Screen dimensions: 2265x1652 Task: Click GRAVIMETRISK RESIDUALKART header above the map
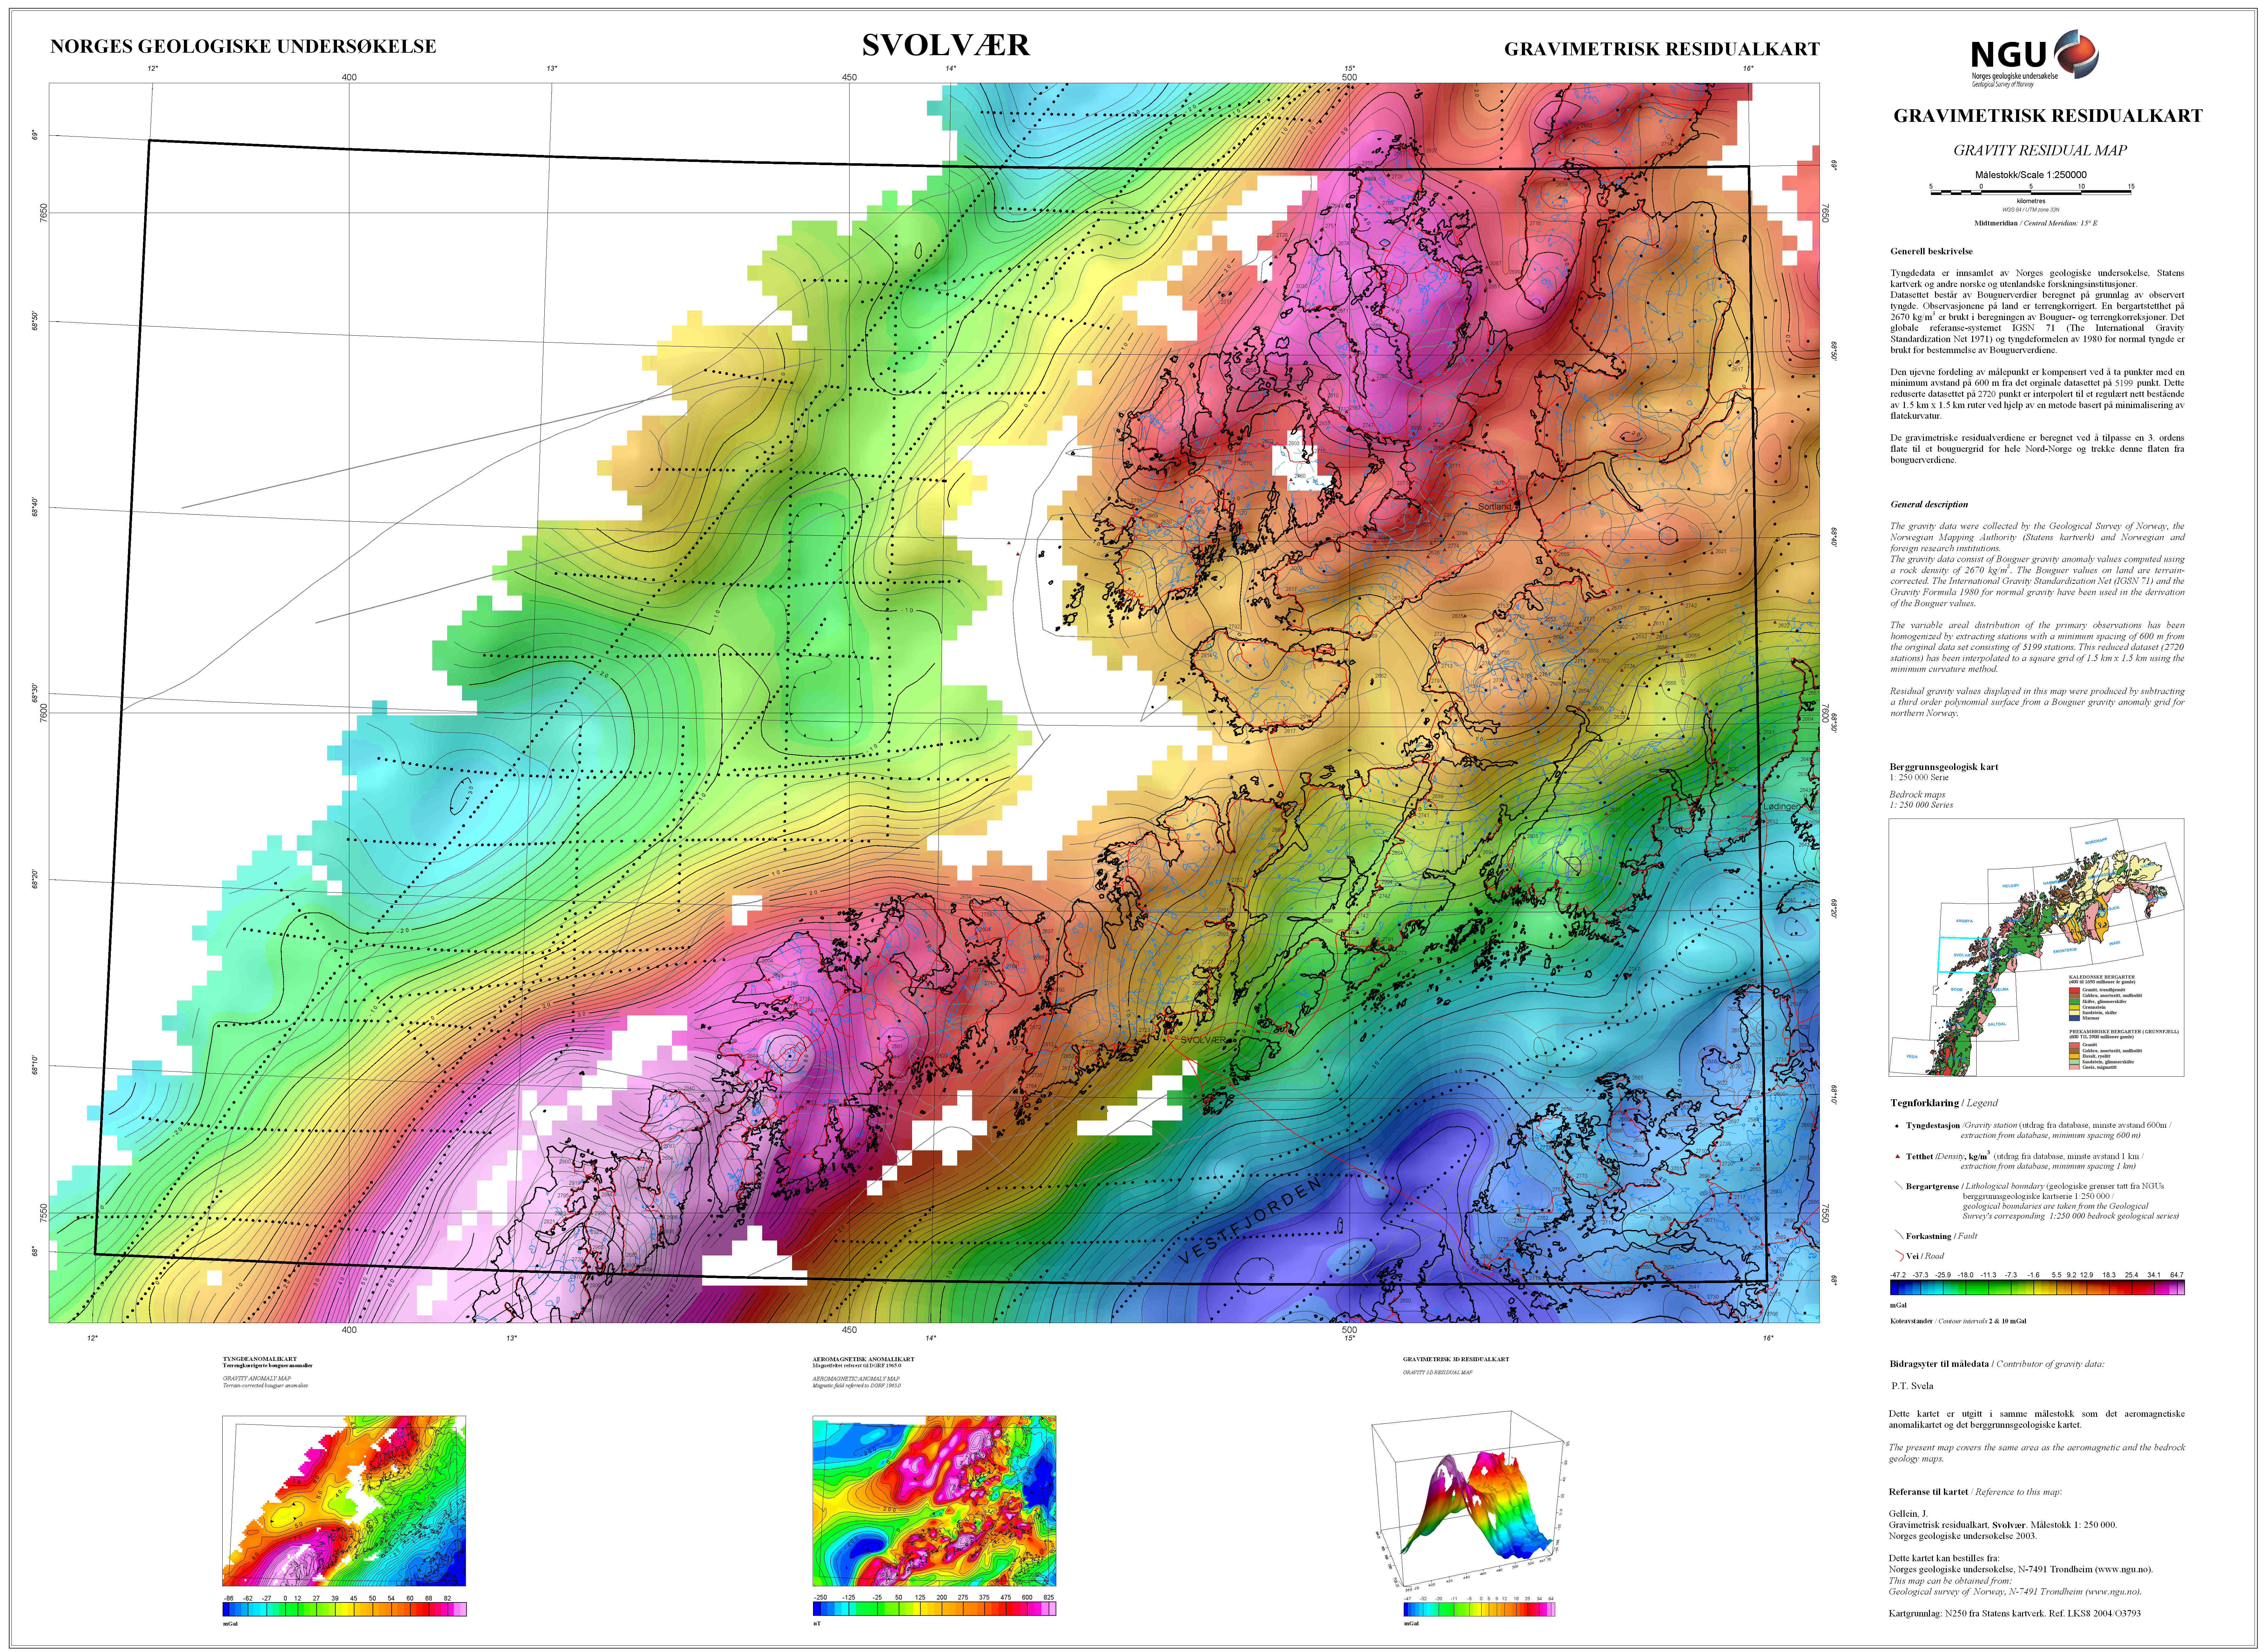[1662, 49]
